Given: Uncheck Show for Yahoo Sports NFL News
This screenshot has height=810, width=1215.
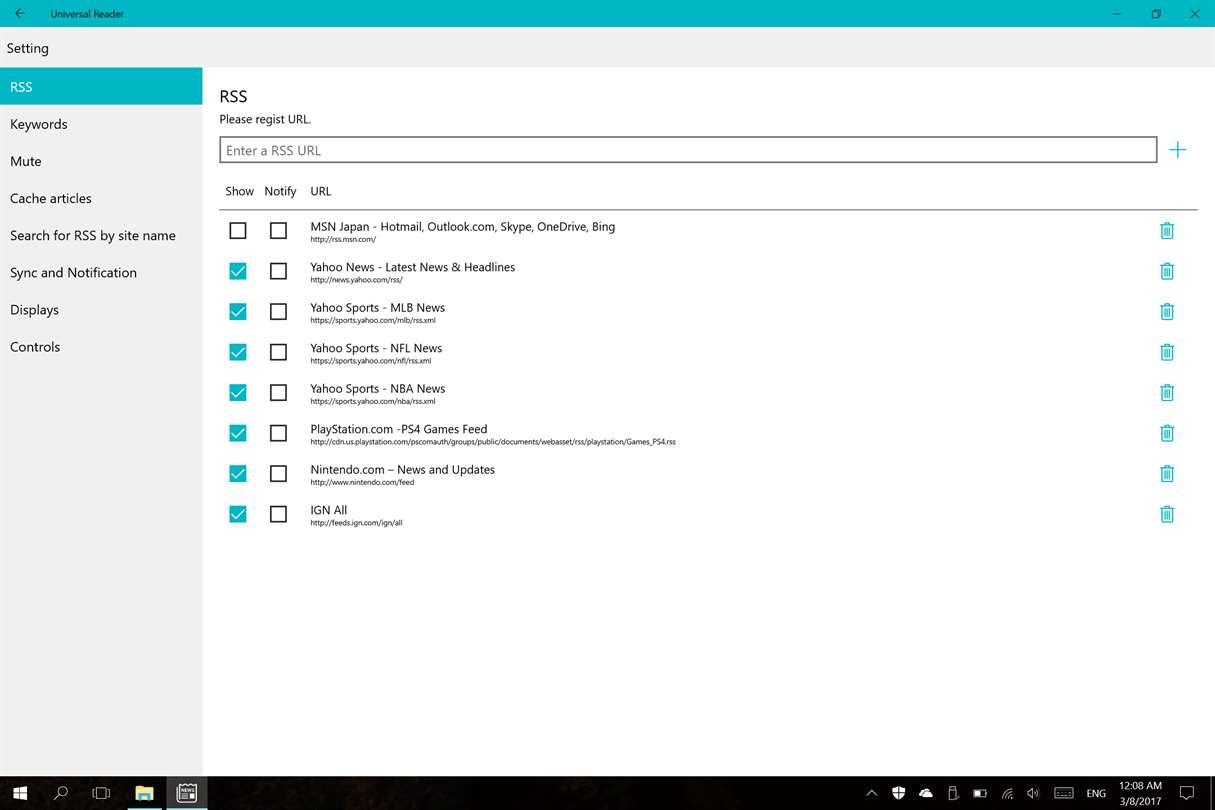Looking at the screenshot, I should tap(238, 352).
